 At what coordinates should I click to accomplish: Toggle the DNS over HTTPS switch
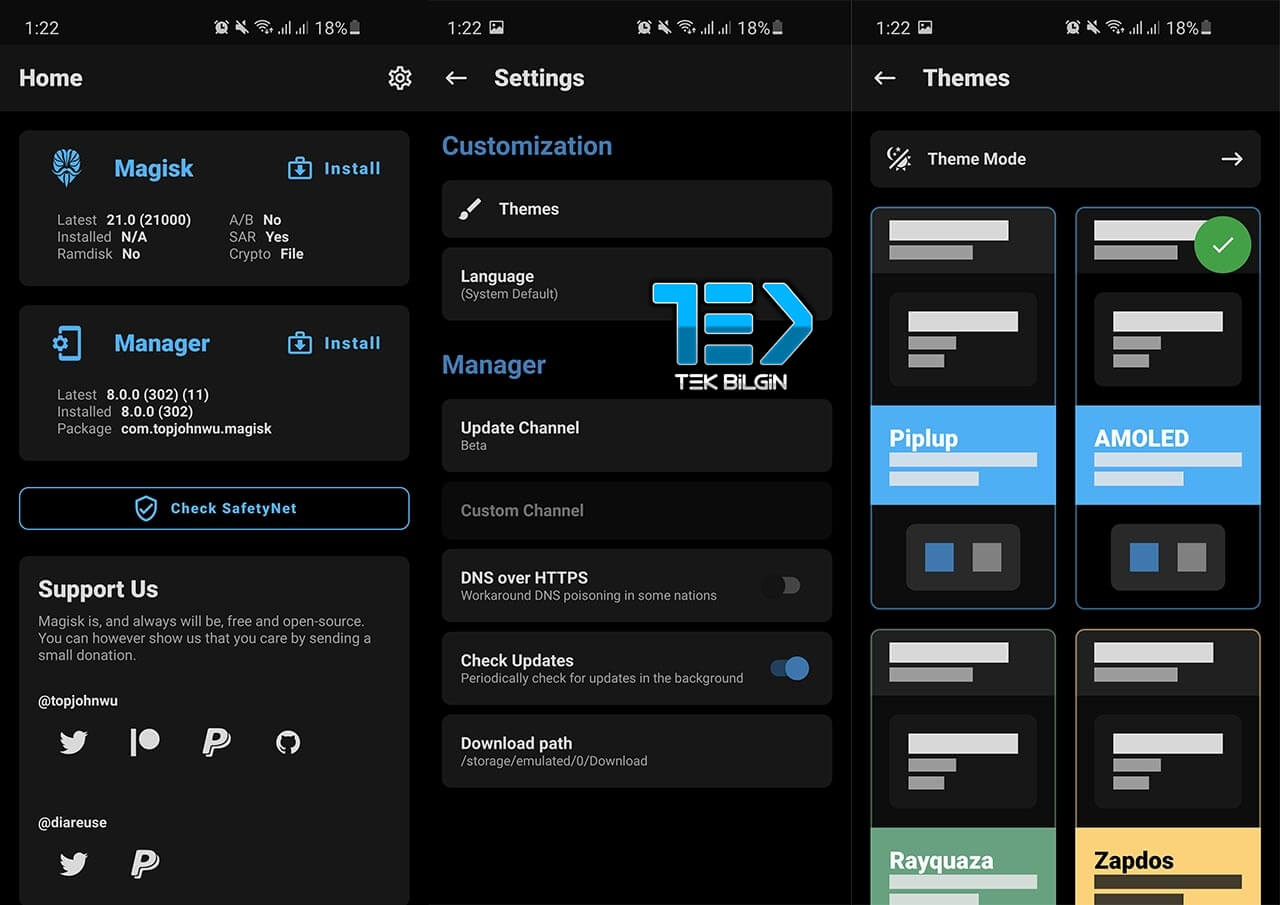pyautogui.click(x=783, y=586)
